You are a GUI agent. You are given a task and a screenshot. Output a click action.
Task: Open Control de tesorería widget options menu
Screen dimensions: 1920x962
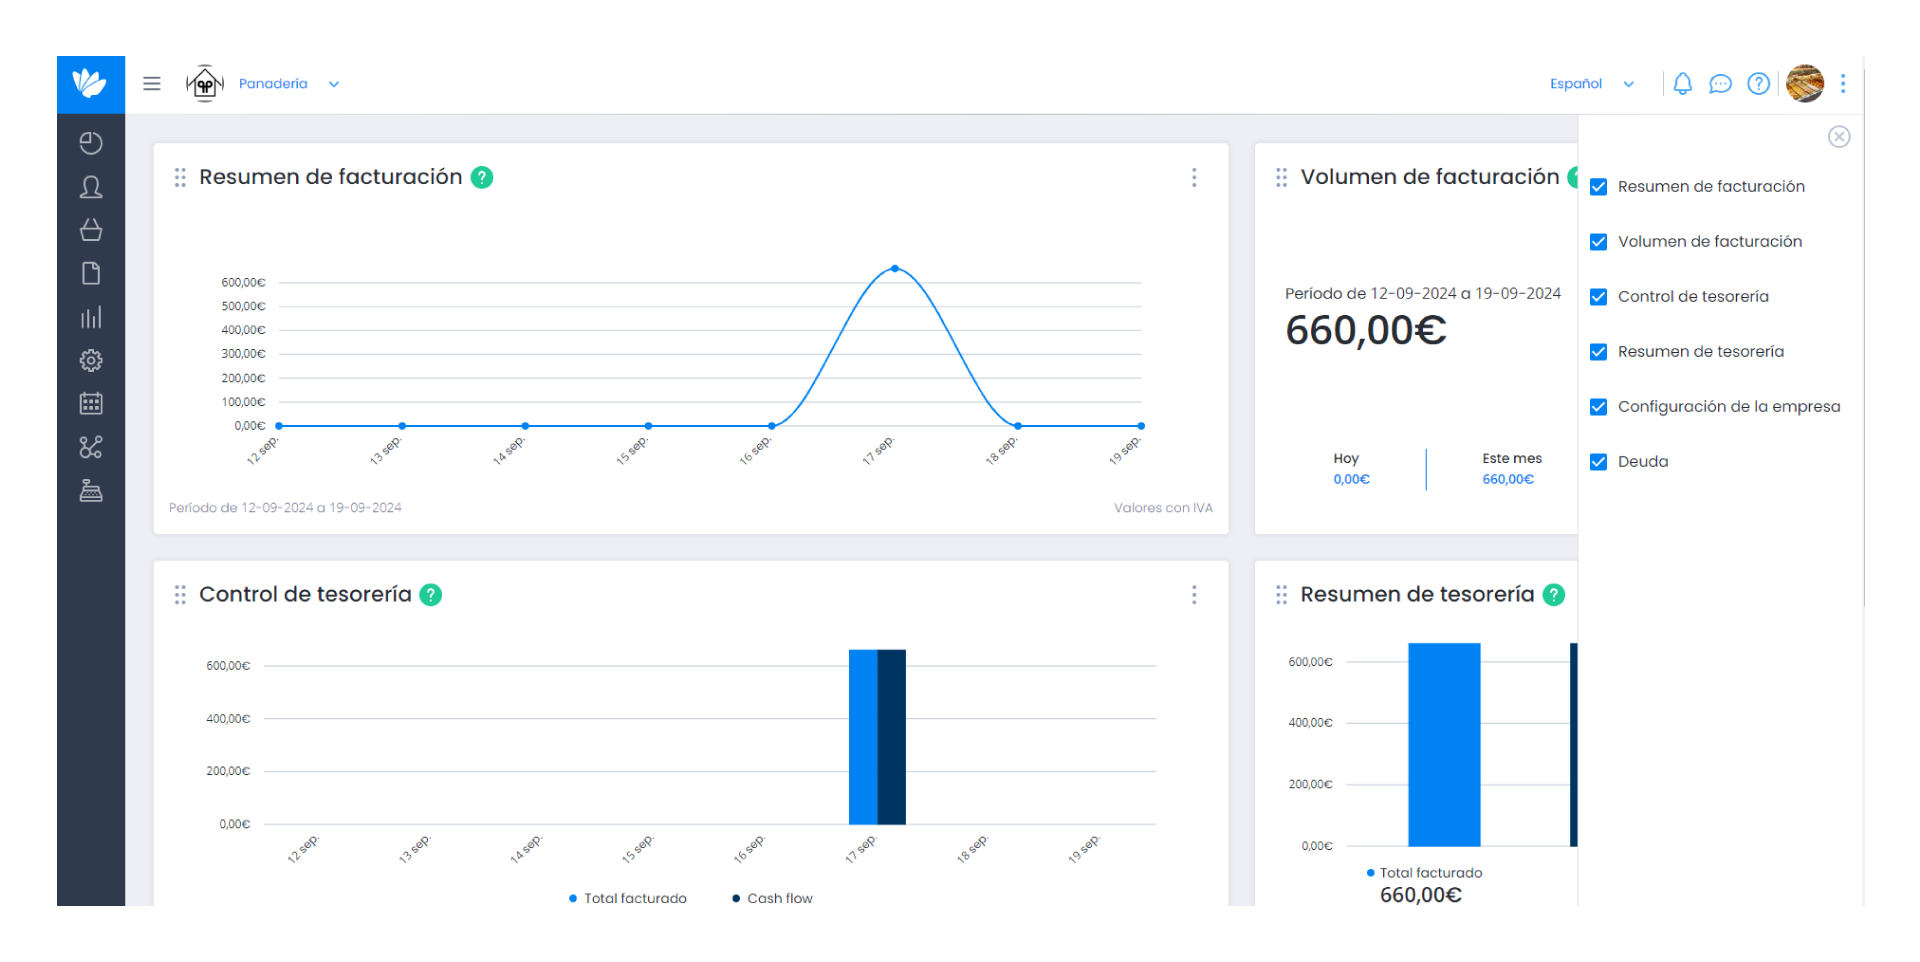pyautogui.click(x=1194, y=595)
